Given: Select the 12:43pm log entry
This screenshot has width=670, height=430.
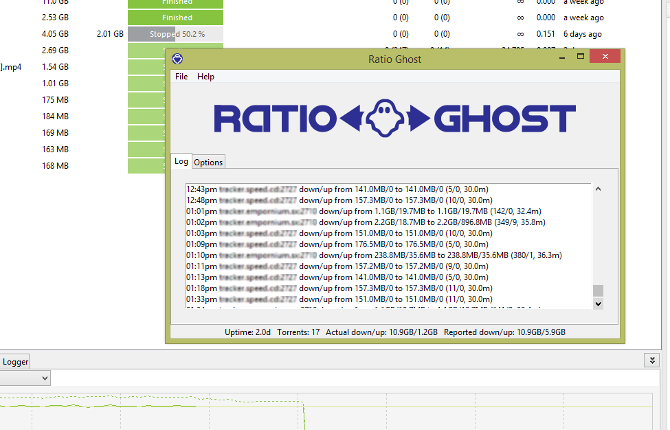Looking at the screenshot, I should click(337, 189).
